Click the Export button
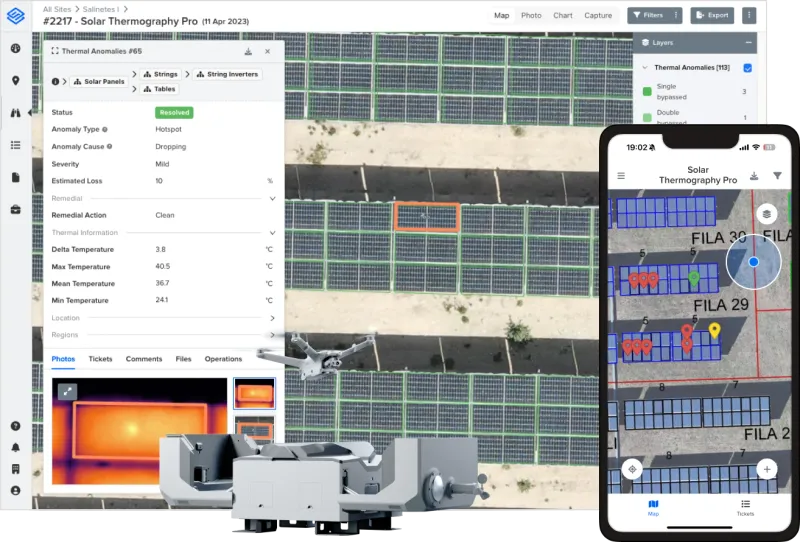The width and height of the screenshot is (800, 542). click(x=712, y=15)
